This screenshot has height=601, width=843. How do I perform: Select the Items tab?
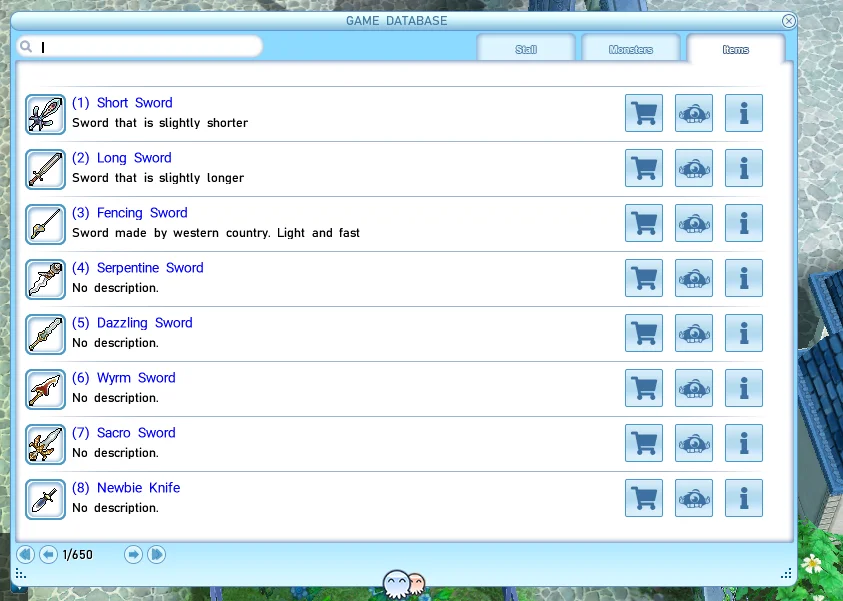[735, 49]
